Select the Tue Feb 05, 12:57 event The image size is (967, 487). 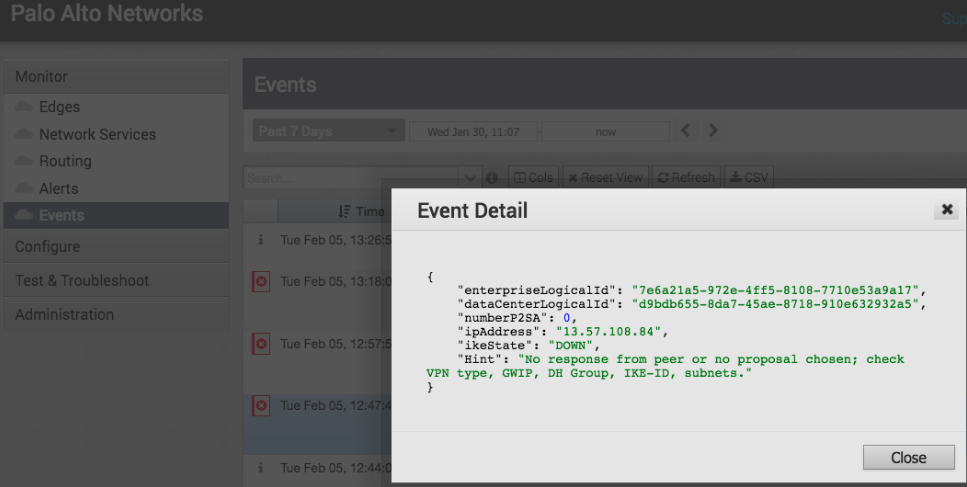pos(335,343)
